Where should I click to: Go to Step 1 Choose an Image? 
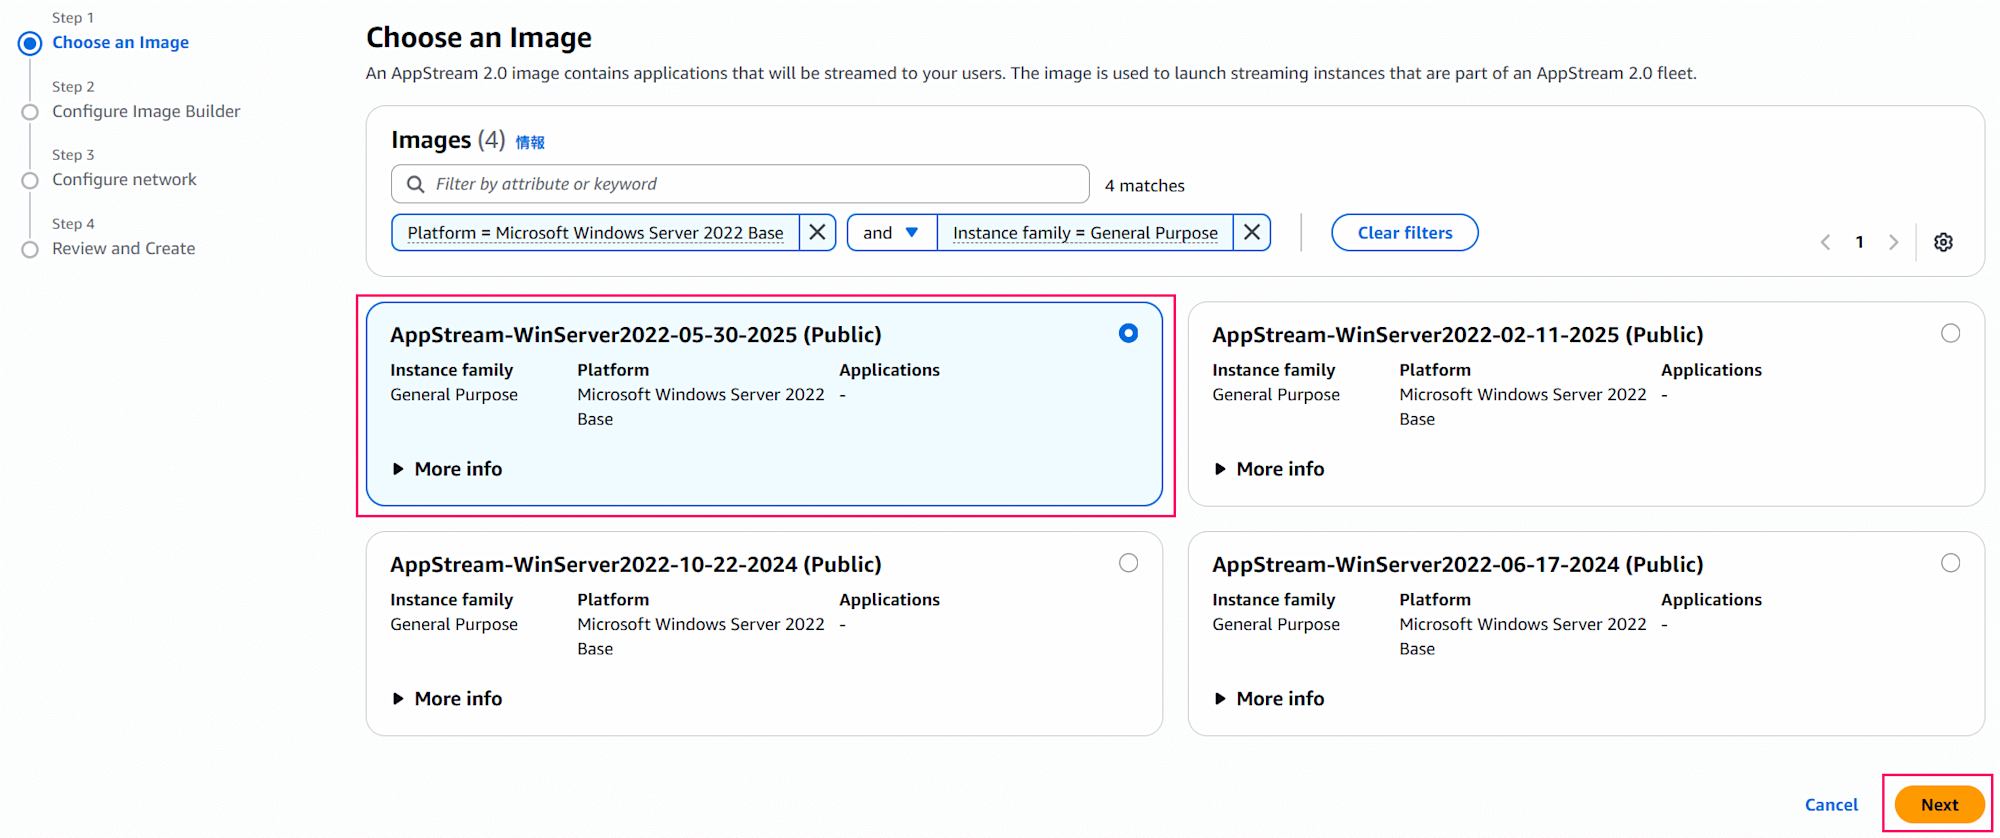point(120,42)
